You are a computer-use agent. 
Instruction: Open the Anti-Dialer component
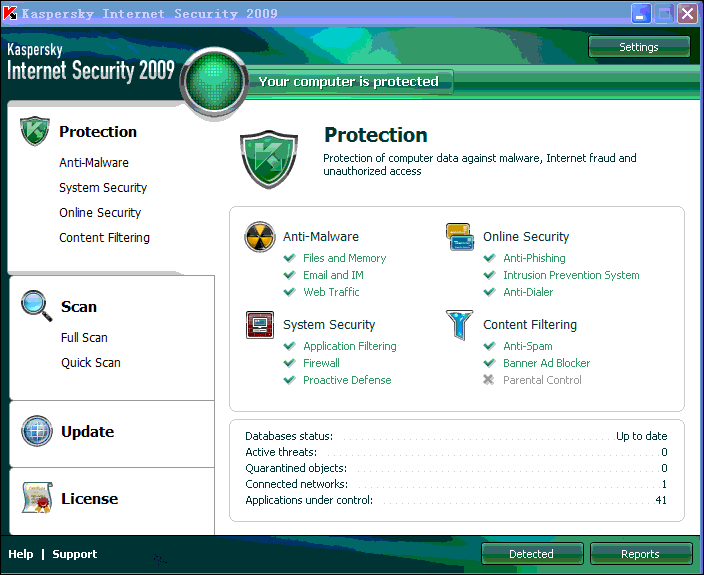[x=528, y=292]
